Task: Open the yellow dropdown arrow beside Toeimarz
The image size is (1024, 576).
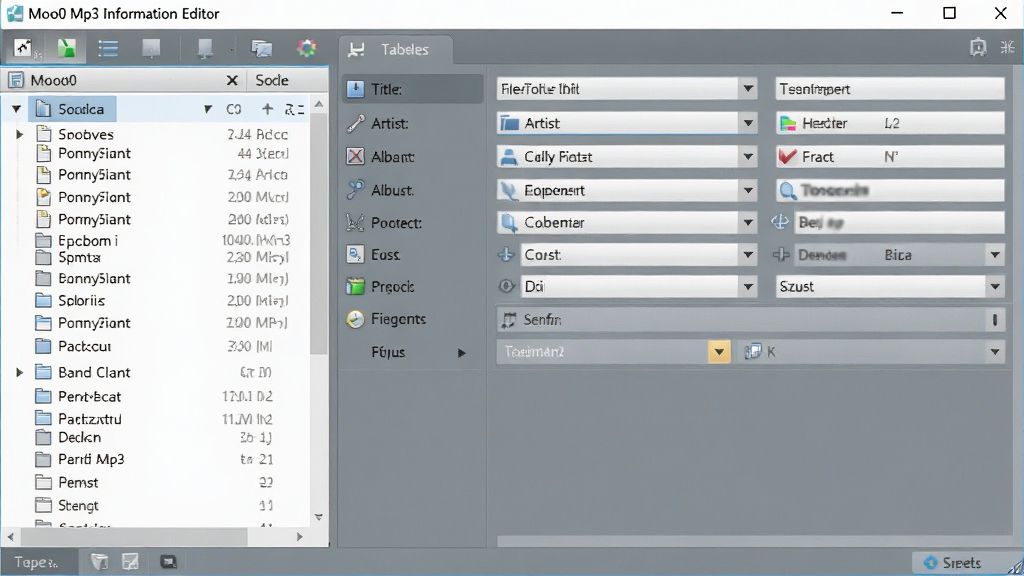Action: [x=719, y=352]
